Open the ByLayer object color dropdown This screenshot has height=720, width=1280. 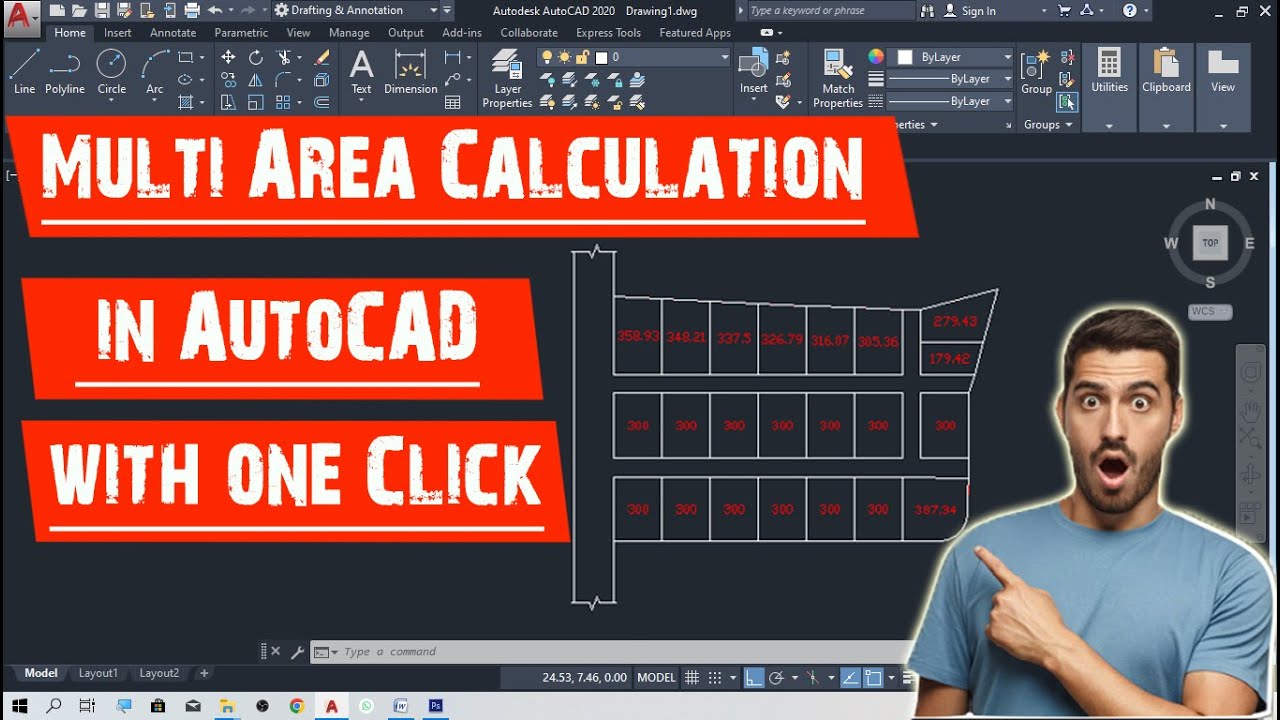click(x=952, y=58)
